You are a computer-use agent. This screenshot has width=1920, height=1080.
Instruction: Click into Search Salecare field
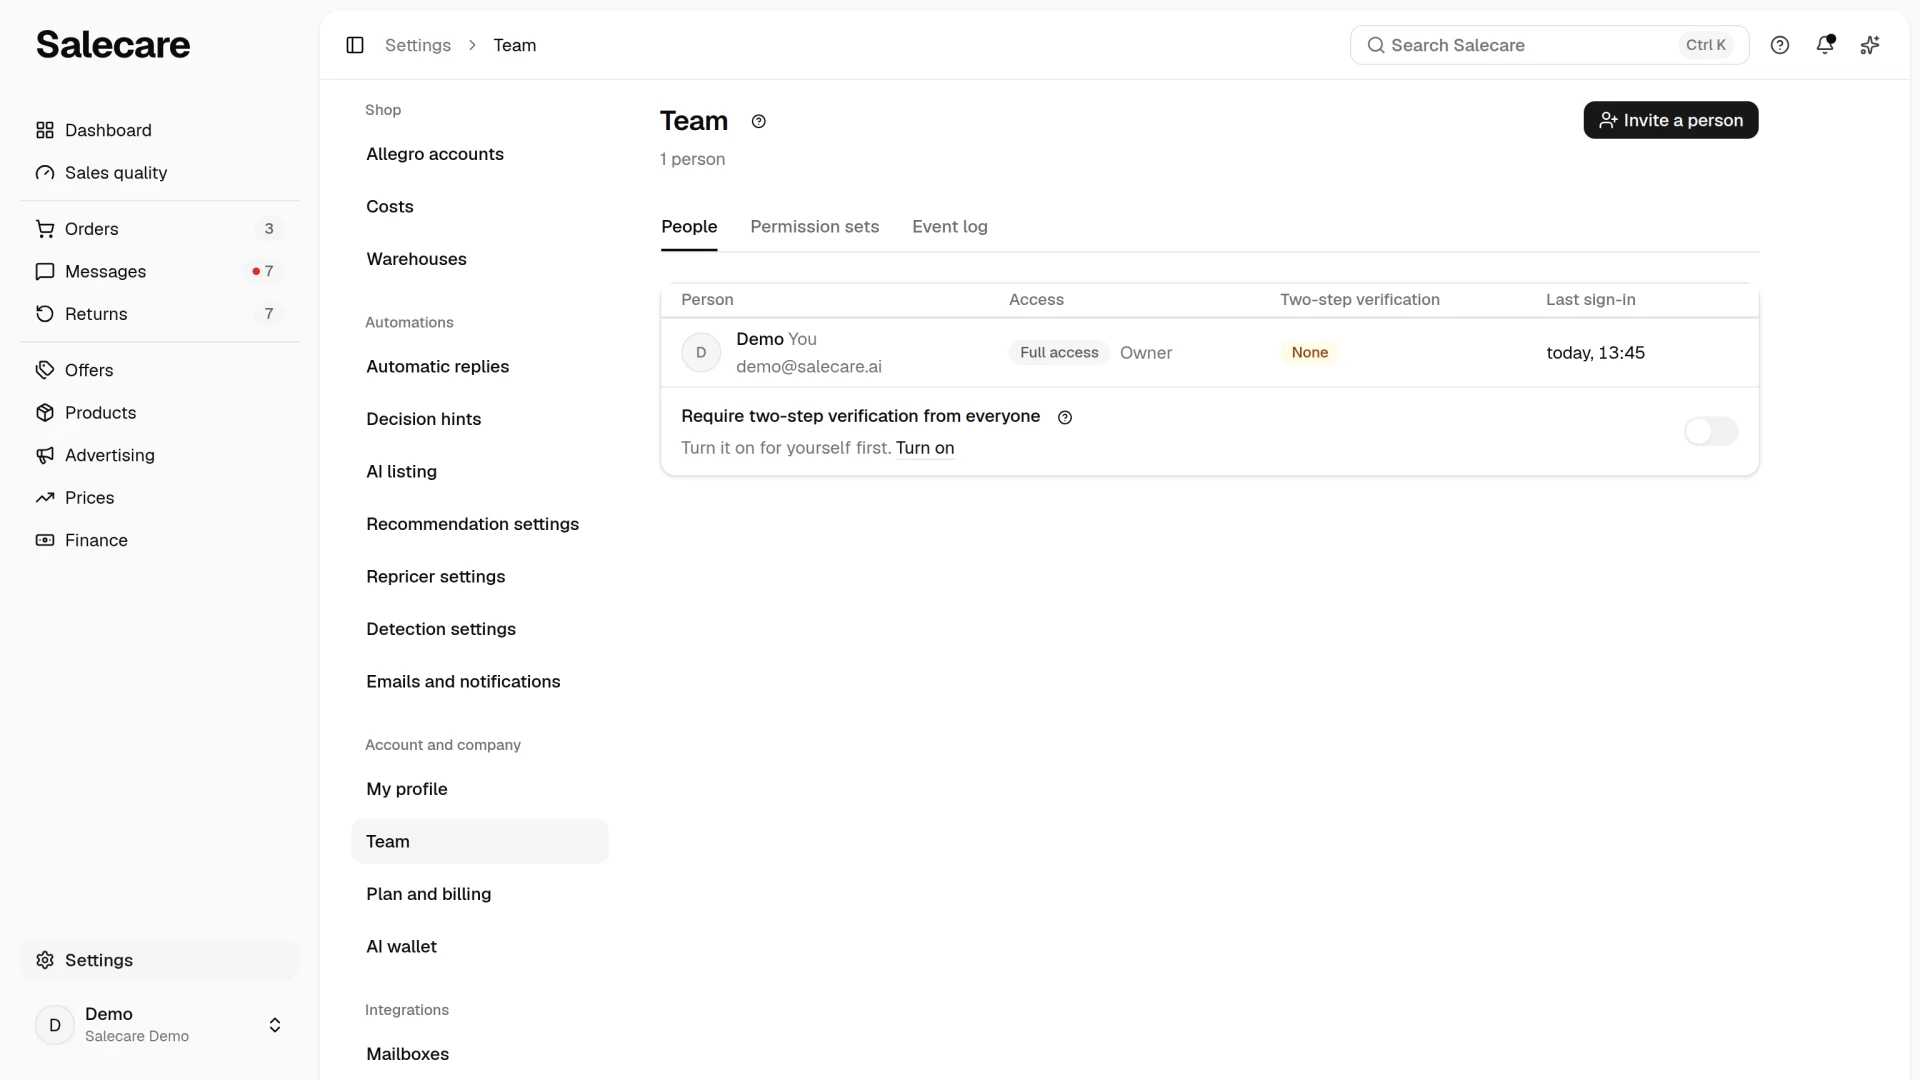coord(1550,45)
